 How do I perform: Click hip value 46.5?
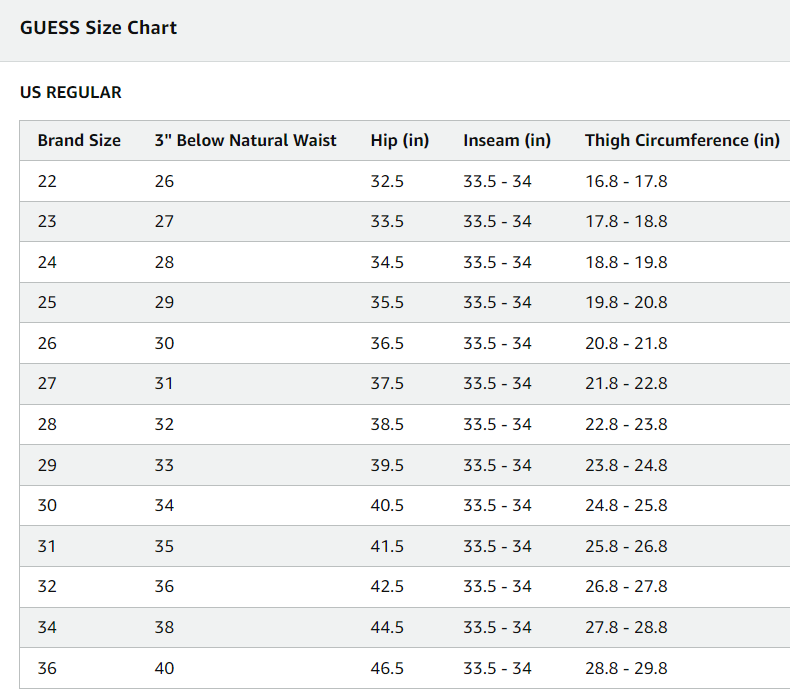pyautogui.click(x=387, y=668)
